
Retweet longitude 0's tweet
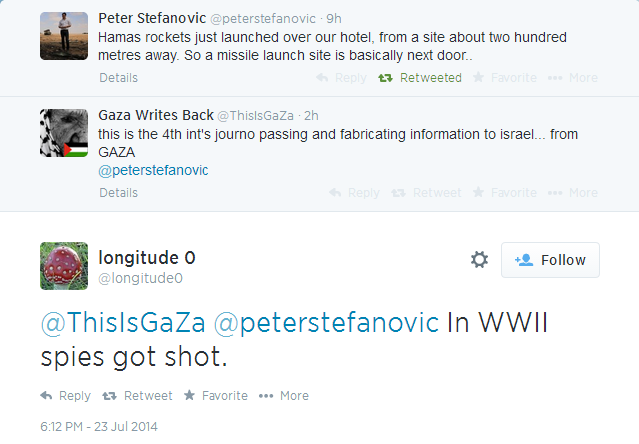click(x=138, y=396)
